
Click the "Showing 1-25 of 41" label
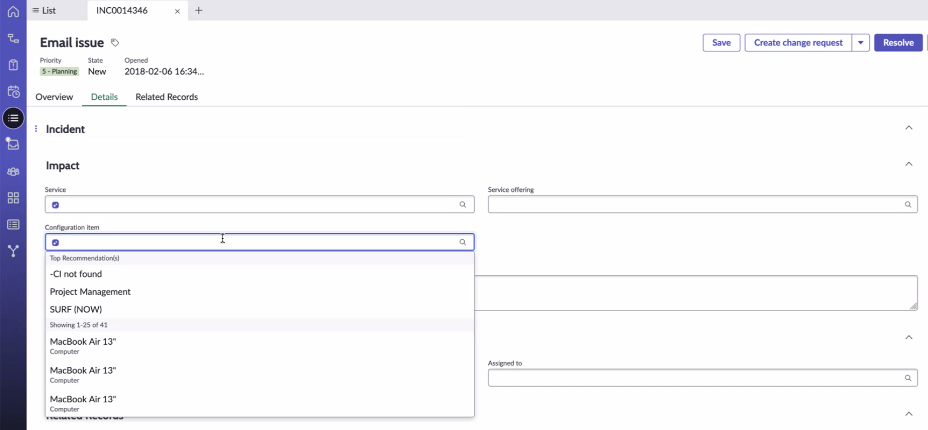(79, 325)
